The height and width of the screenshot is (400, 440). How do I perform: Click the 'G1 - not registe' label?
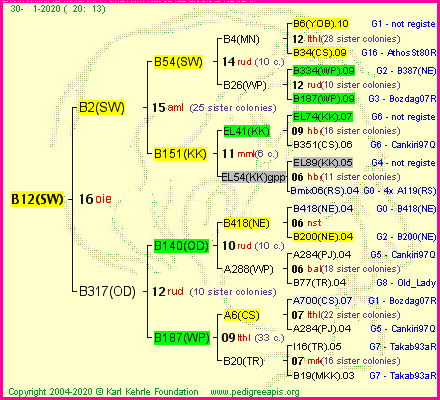point(404,24)
